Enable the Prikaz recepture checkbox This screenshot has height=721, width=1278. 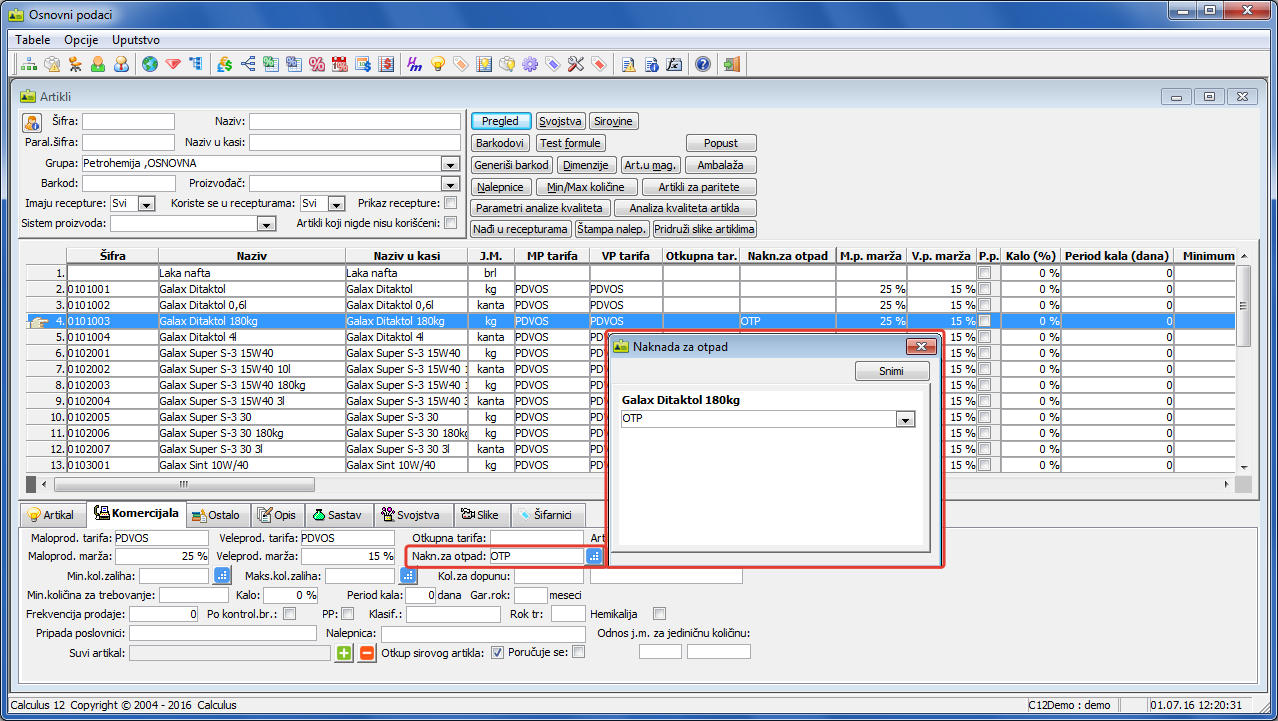coord(450,203)
